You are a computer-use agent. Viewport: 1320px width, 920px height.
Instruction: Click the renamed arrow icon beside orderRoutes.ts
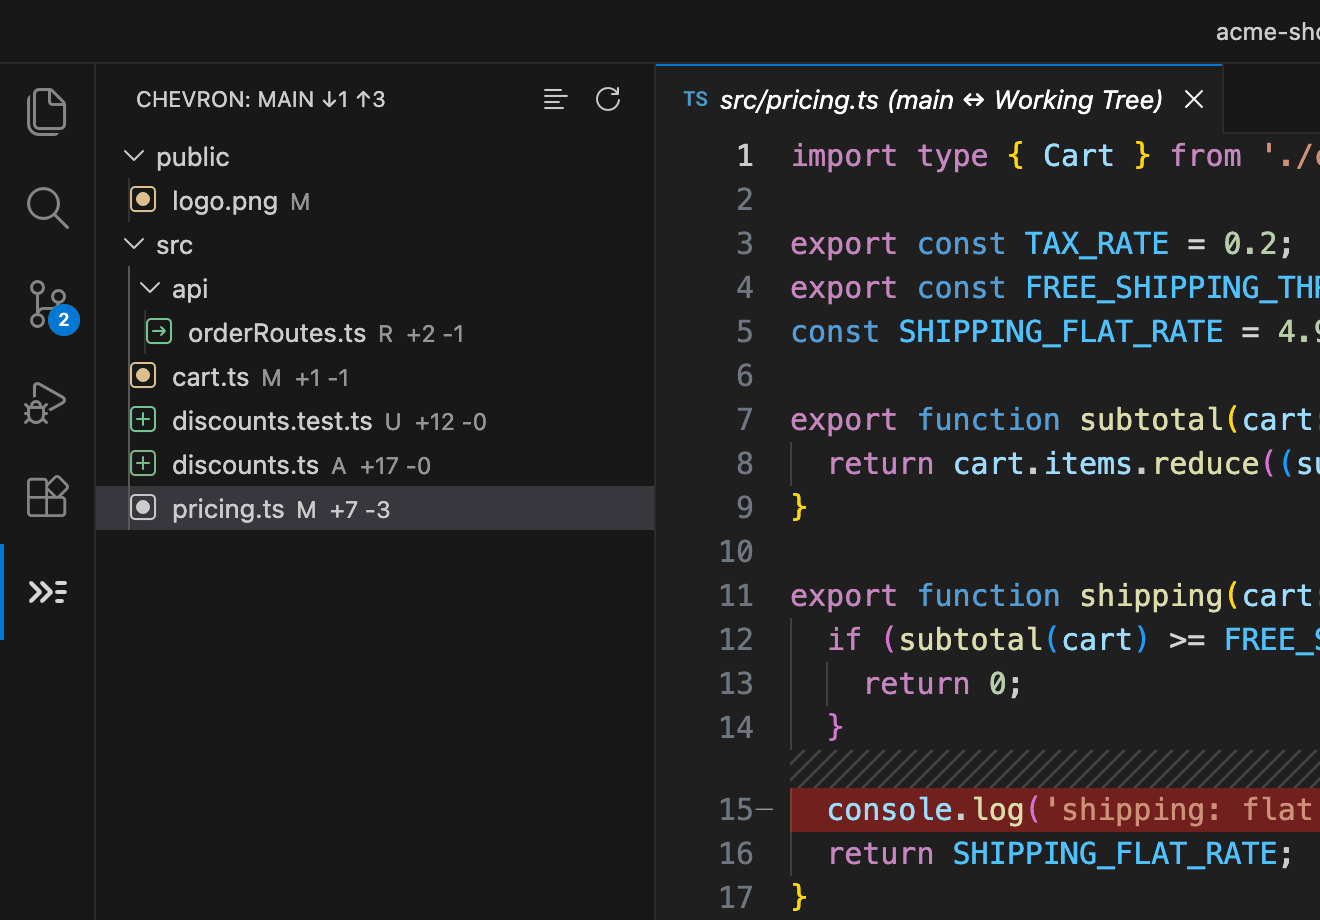coord(159,332)
